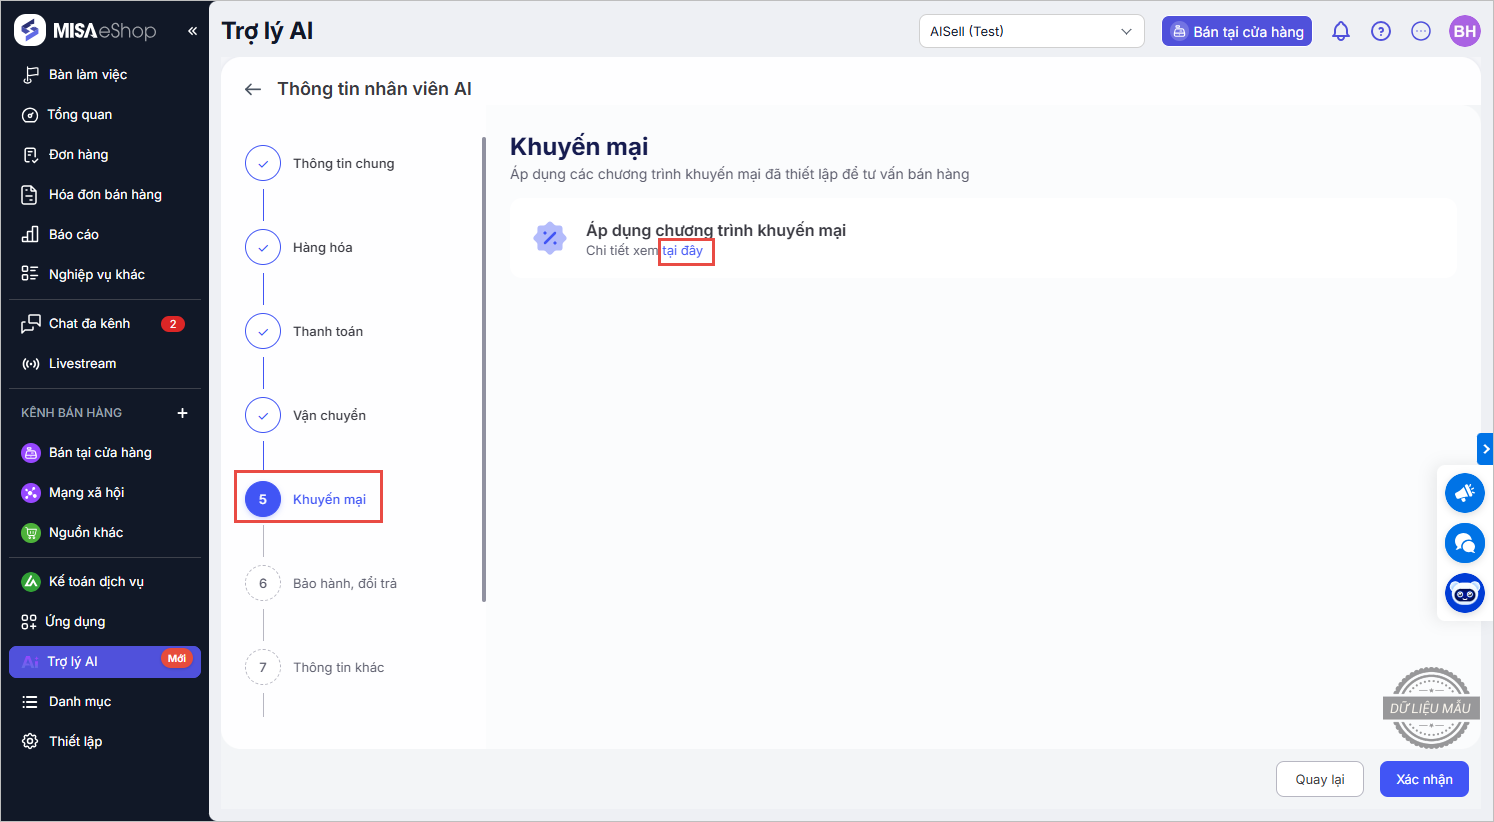Click the notification bell icon

tap(1341, 31)
